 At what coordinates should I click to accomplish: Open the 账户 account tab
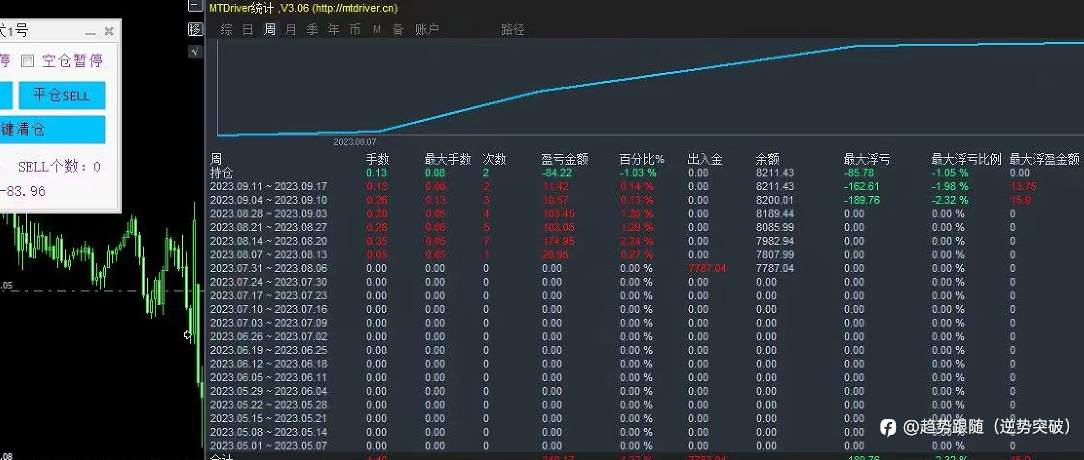[427, 29]
